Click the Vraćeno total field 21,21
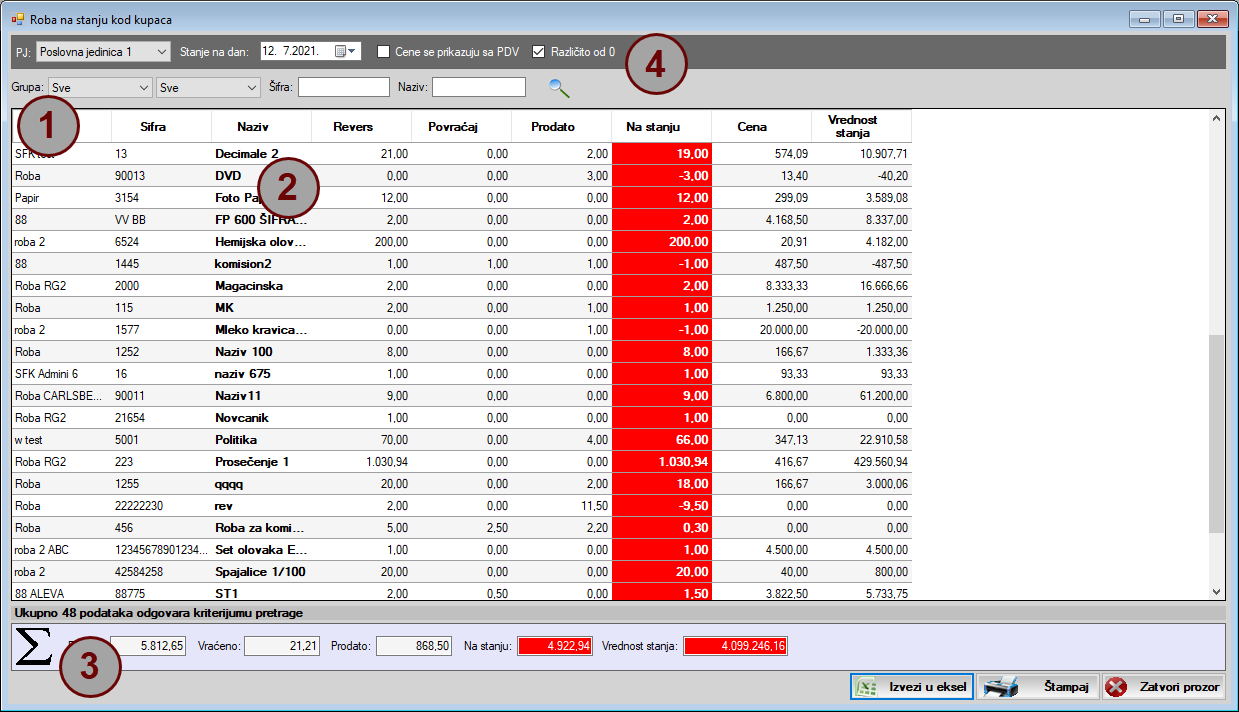 tap(282, 646)
